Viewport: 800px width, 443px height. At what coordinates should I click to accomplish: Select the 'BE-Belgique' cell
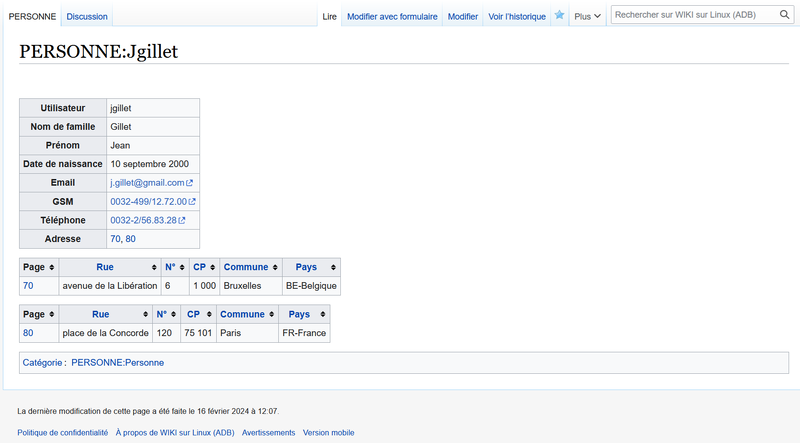pos(311,286)
